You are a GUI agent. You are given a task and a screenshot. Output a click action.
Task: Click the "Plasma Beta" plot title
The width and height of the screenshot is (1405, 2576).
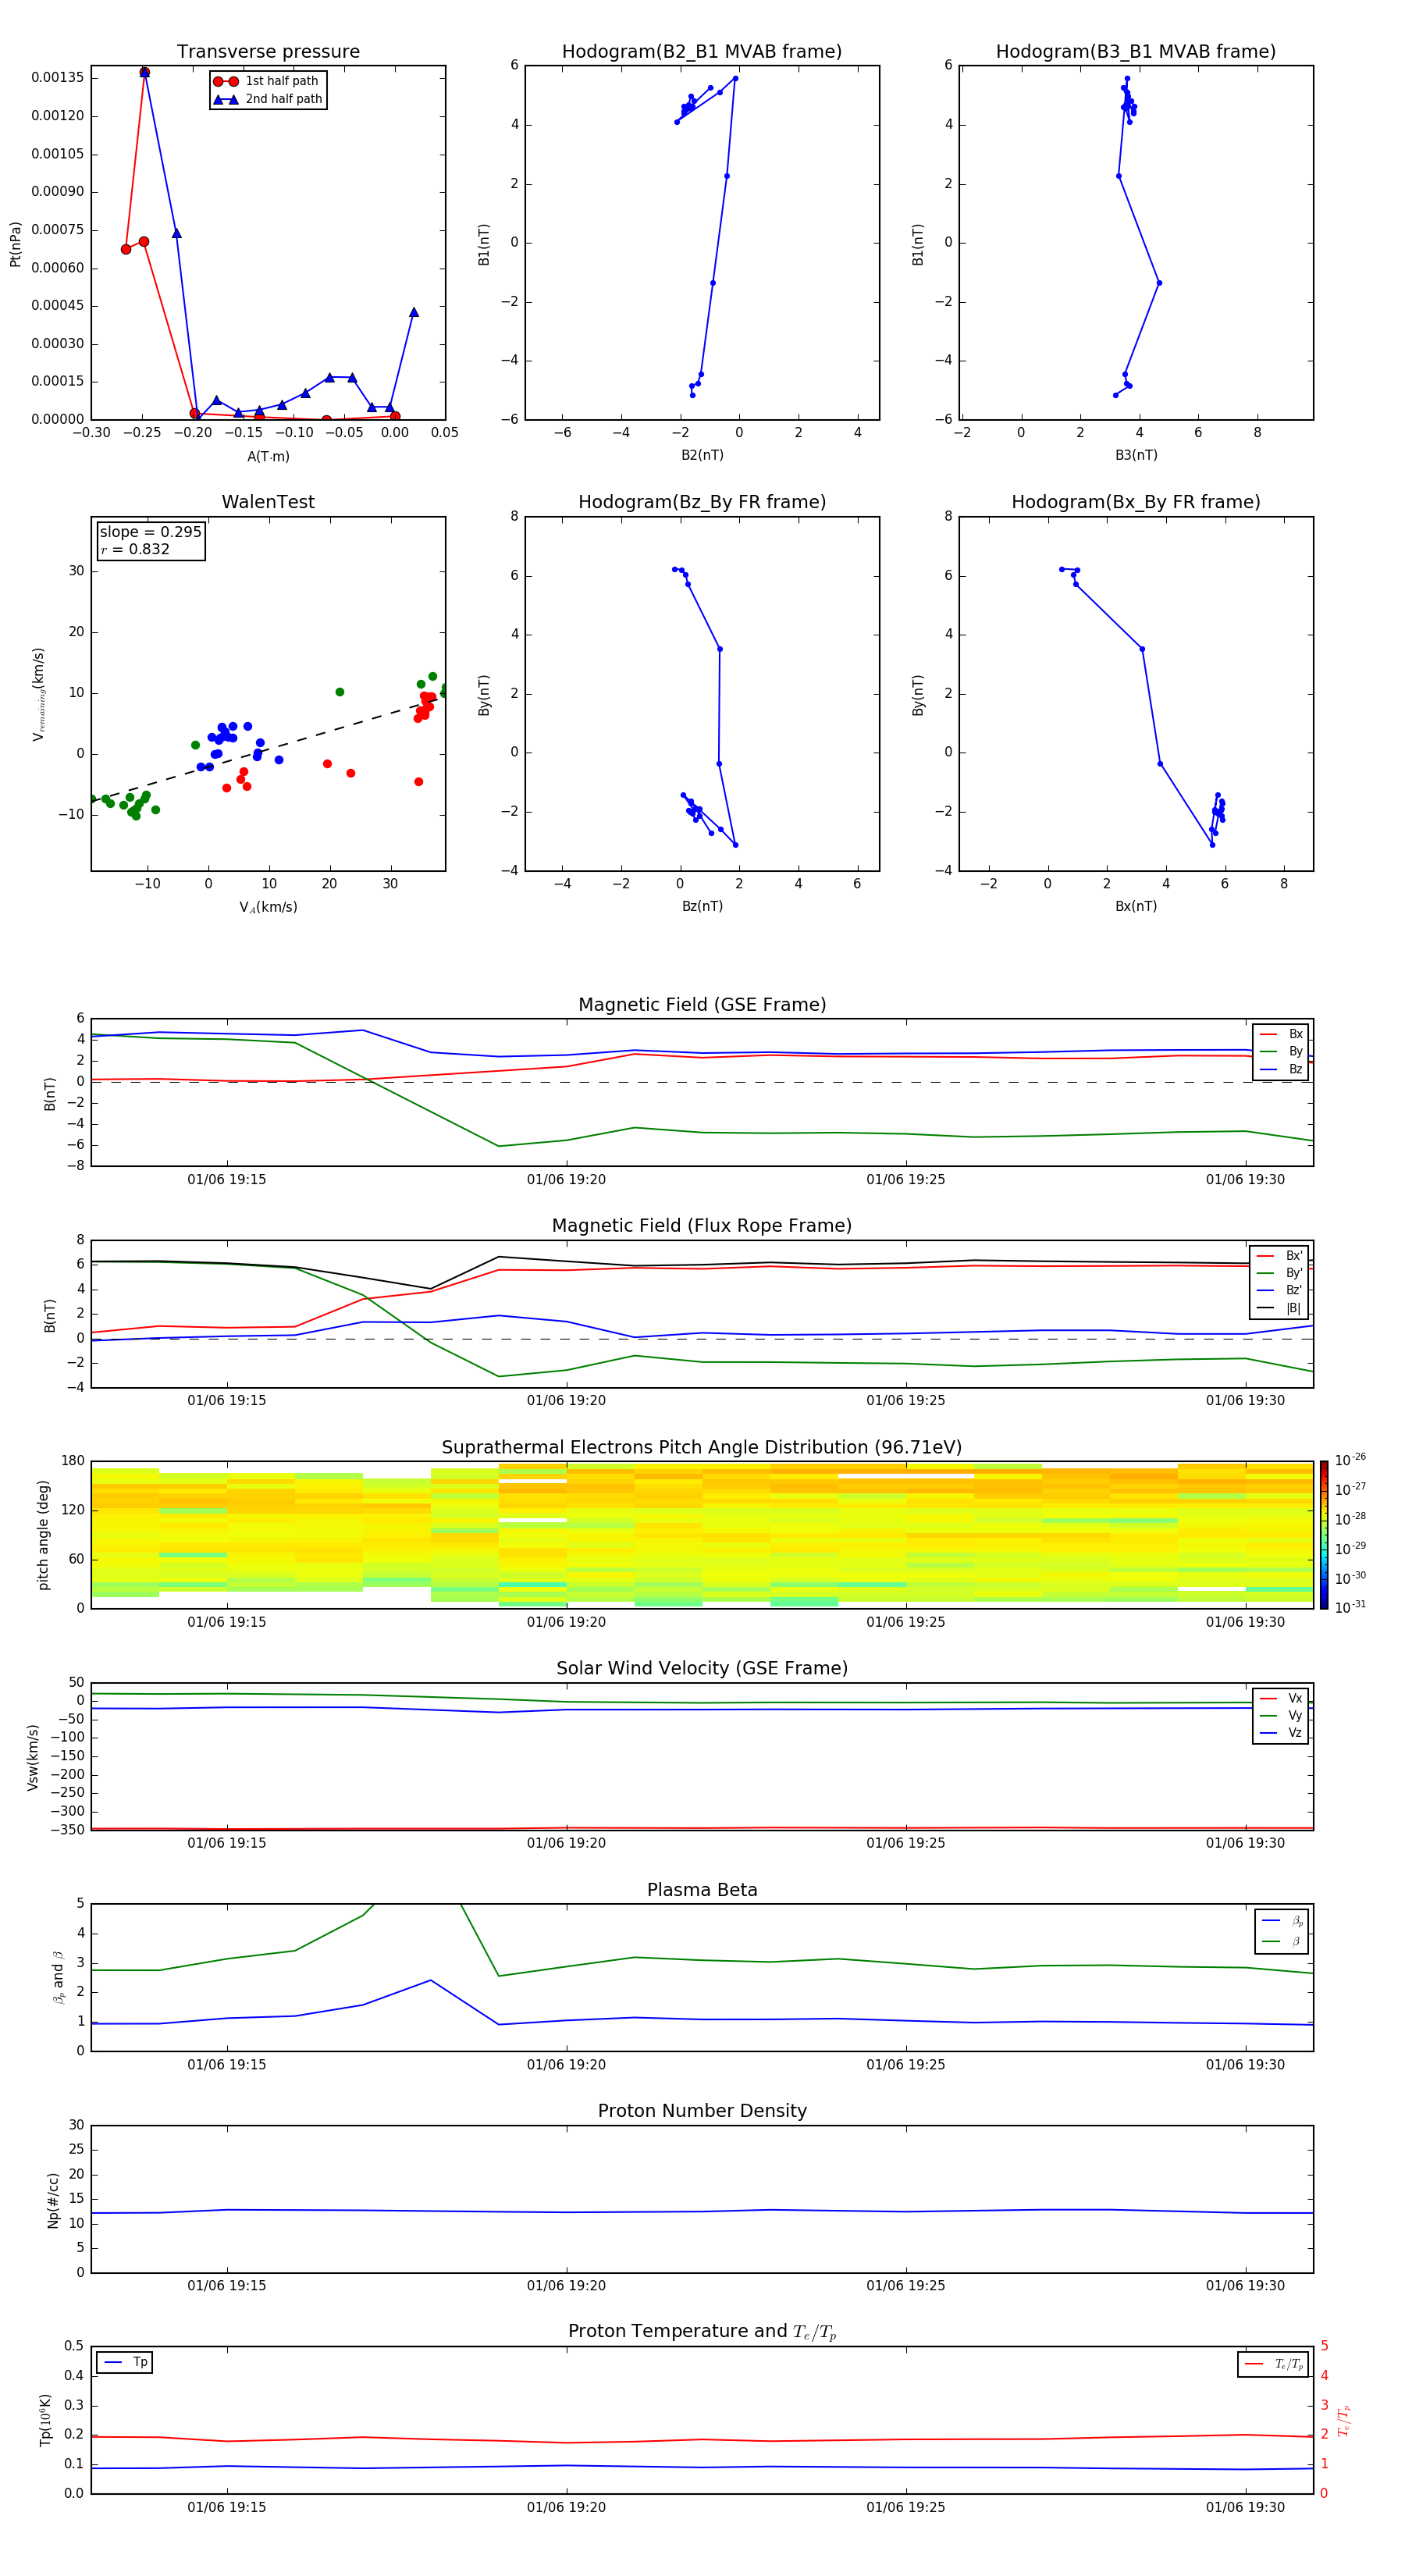coord(702,1891)
